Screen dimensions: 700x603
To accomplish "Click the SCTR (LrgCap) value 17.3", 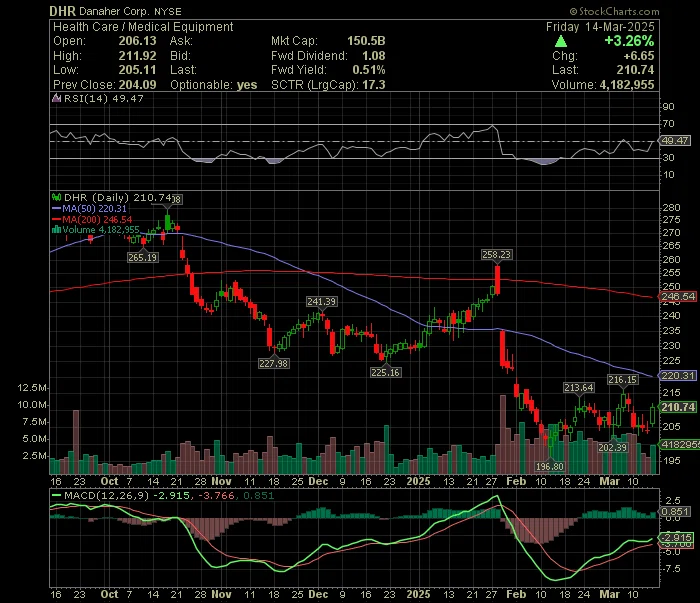I will click(374, 85).
